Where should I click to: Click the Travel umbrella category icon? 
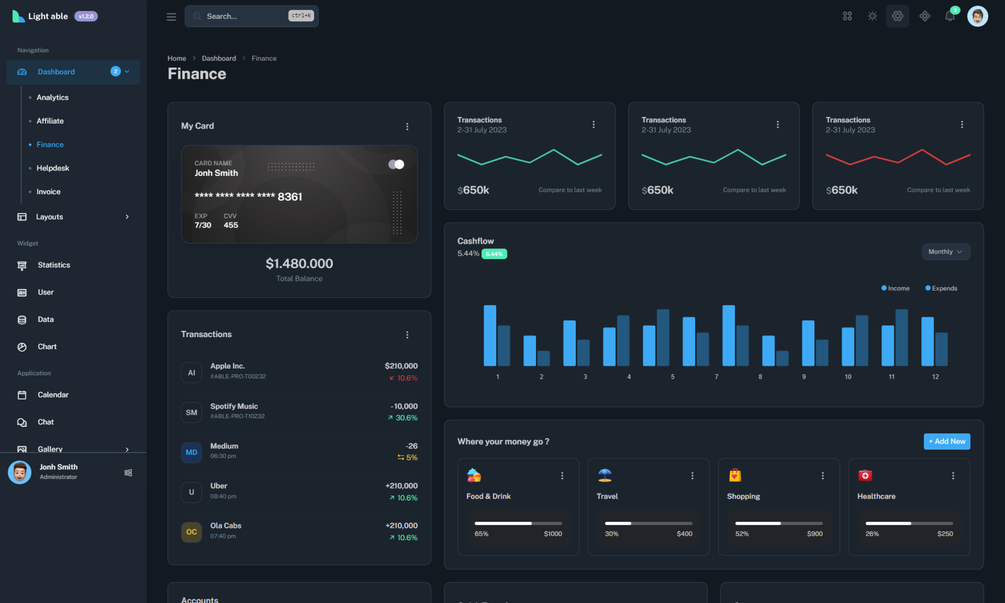point(604,475)
